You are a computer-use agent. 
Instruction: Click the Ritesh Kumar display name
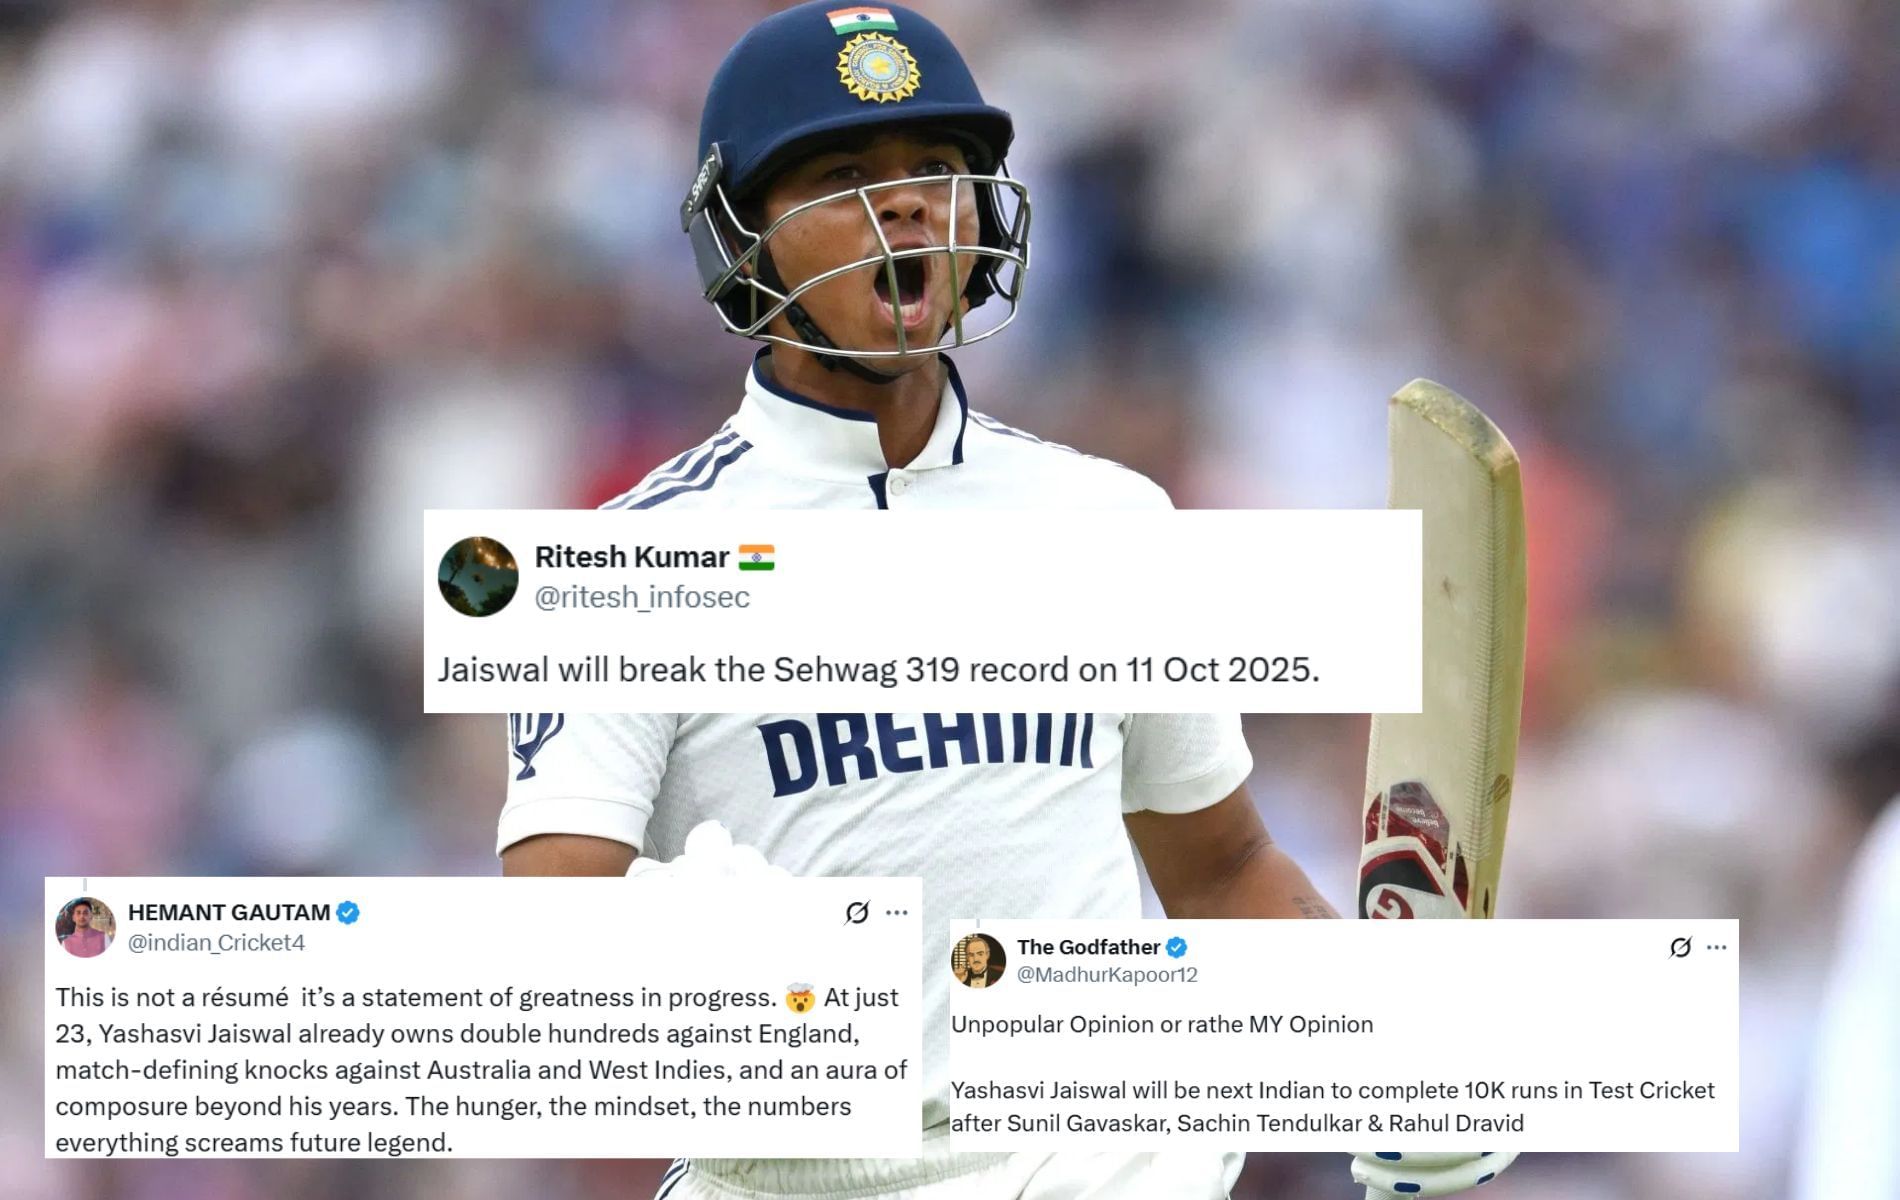pos(632,556)
